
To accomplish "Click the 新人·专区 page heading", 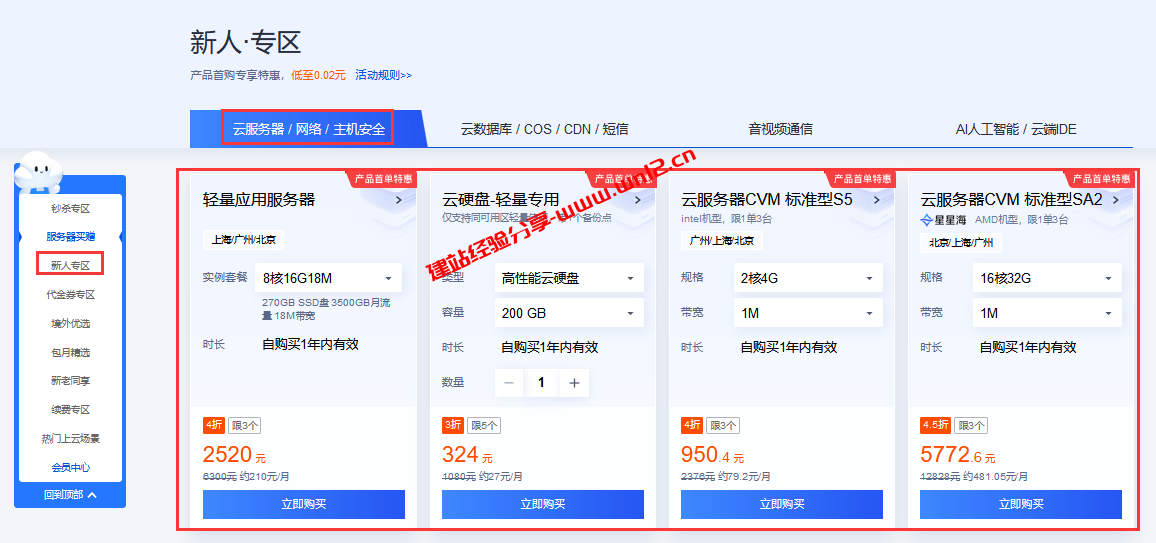I will (246, 43).
